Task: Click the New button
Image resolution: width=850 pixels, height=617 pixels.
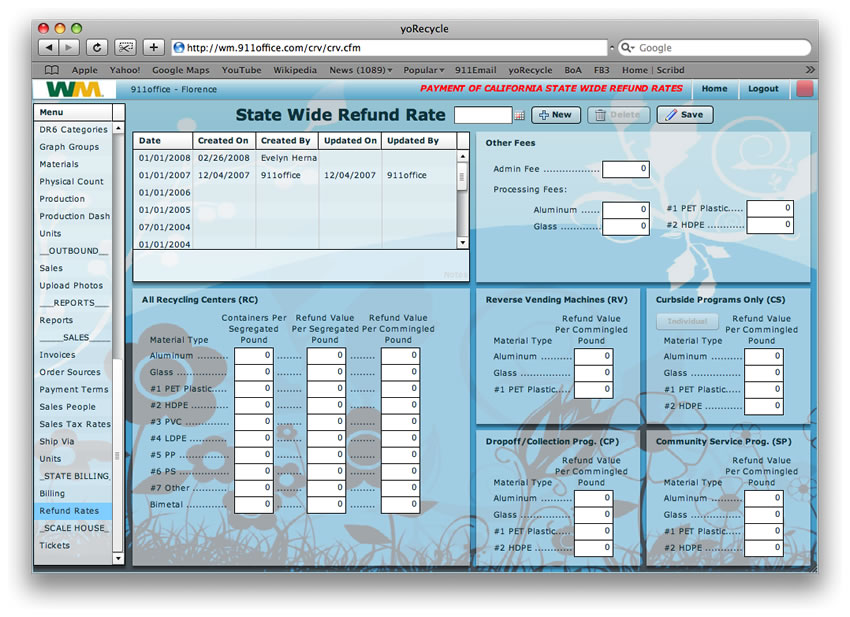Action: pyautogui.click(x=556, y=115)
